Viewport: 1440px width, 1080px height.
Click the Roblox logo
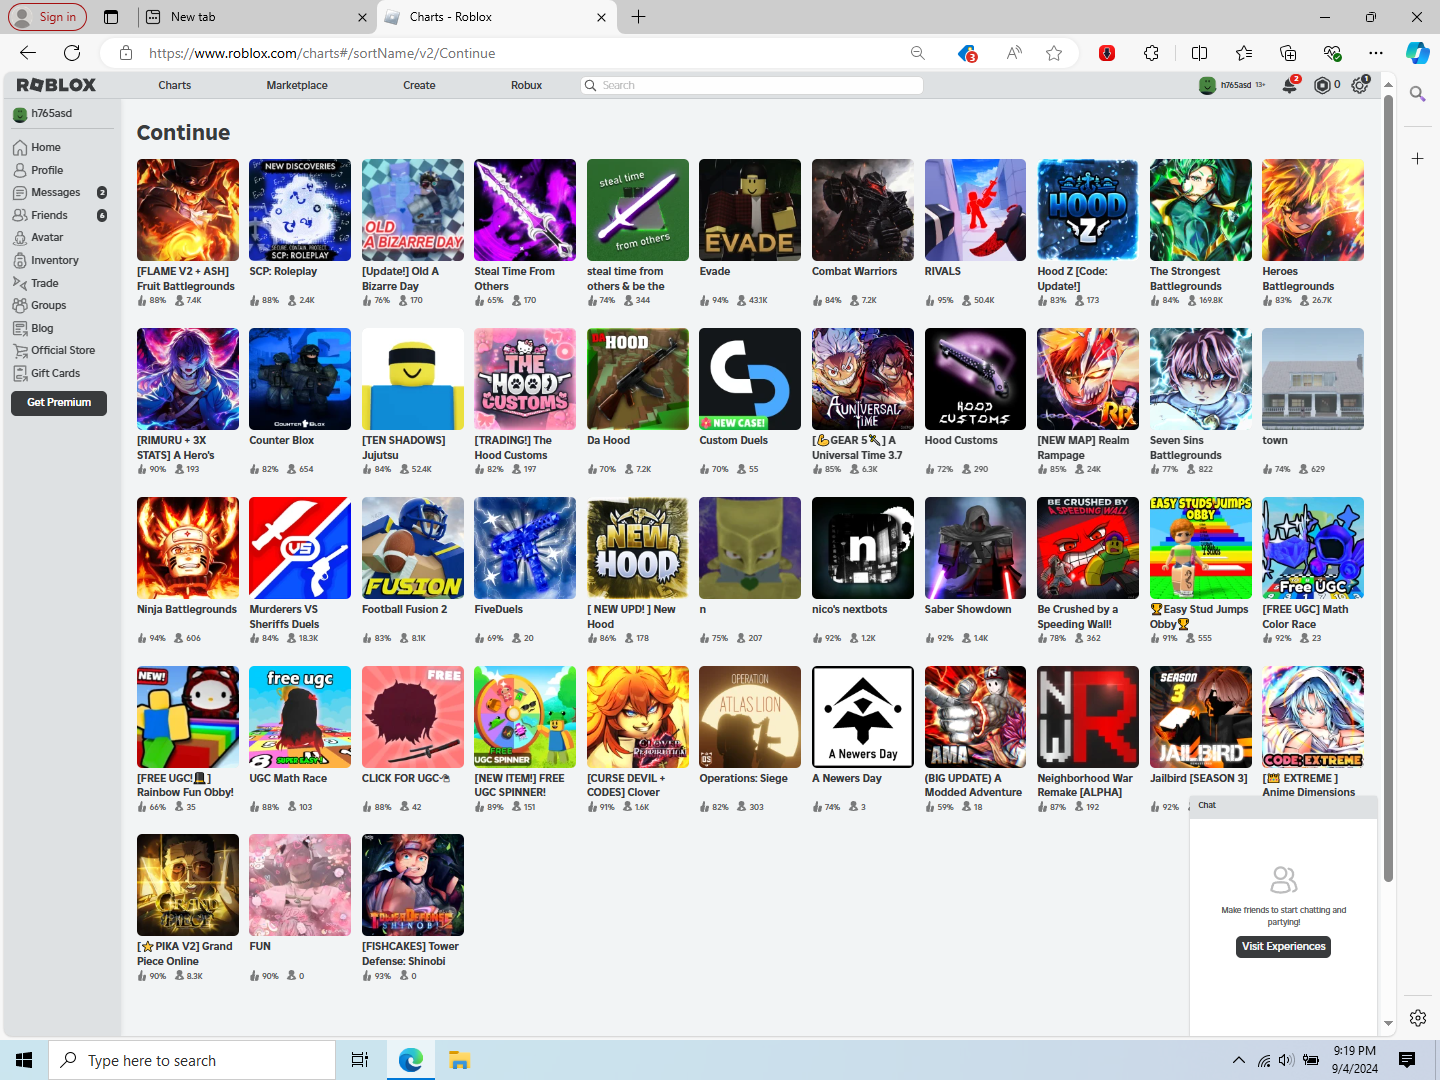point(56,85)
